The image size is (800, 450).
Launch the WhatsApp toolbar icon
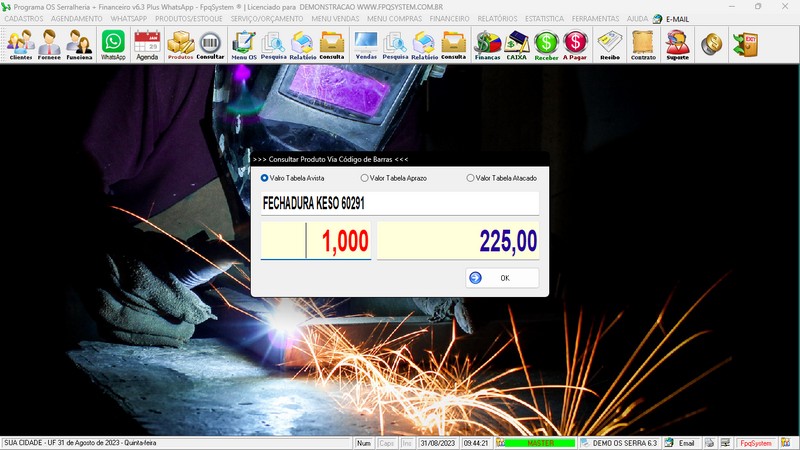pos(113,45)
